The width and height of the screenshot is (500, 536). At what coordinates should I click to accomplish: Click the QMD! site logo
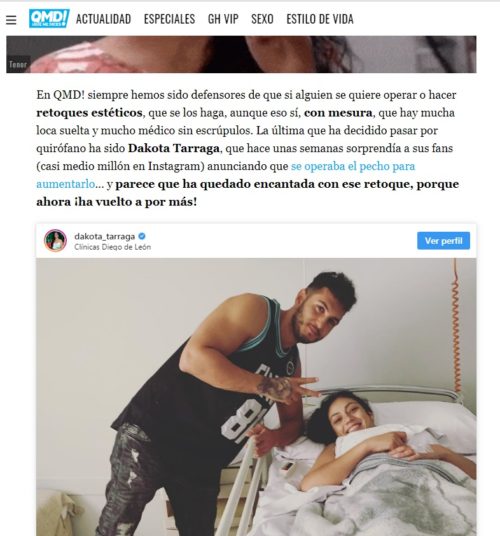point(49,18)
